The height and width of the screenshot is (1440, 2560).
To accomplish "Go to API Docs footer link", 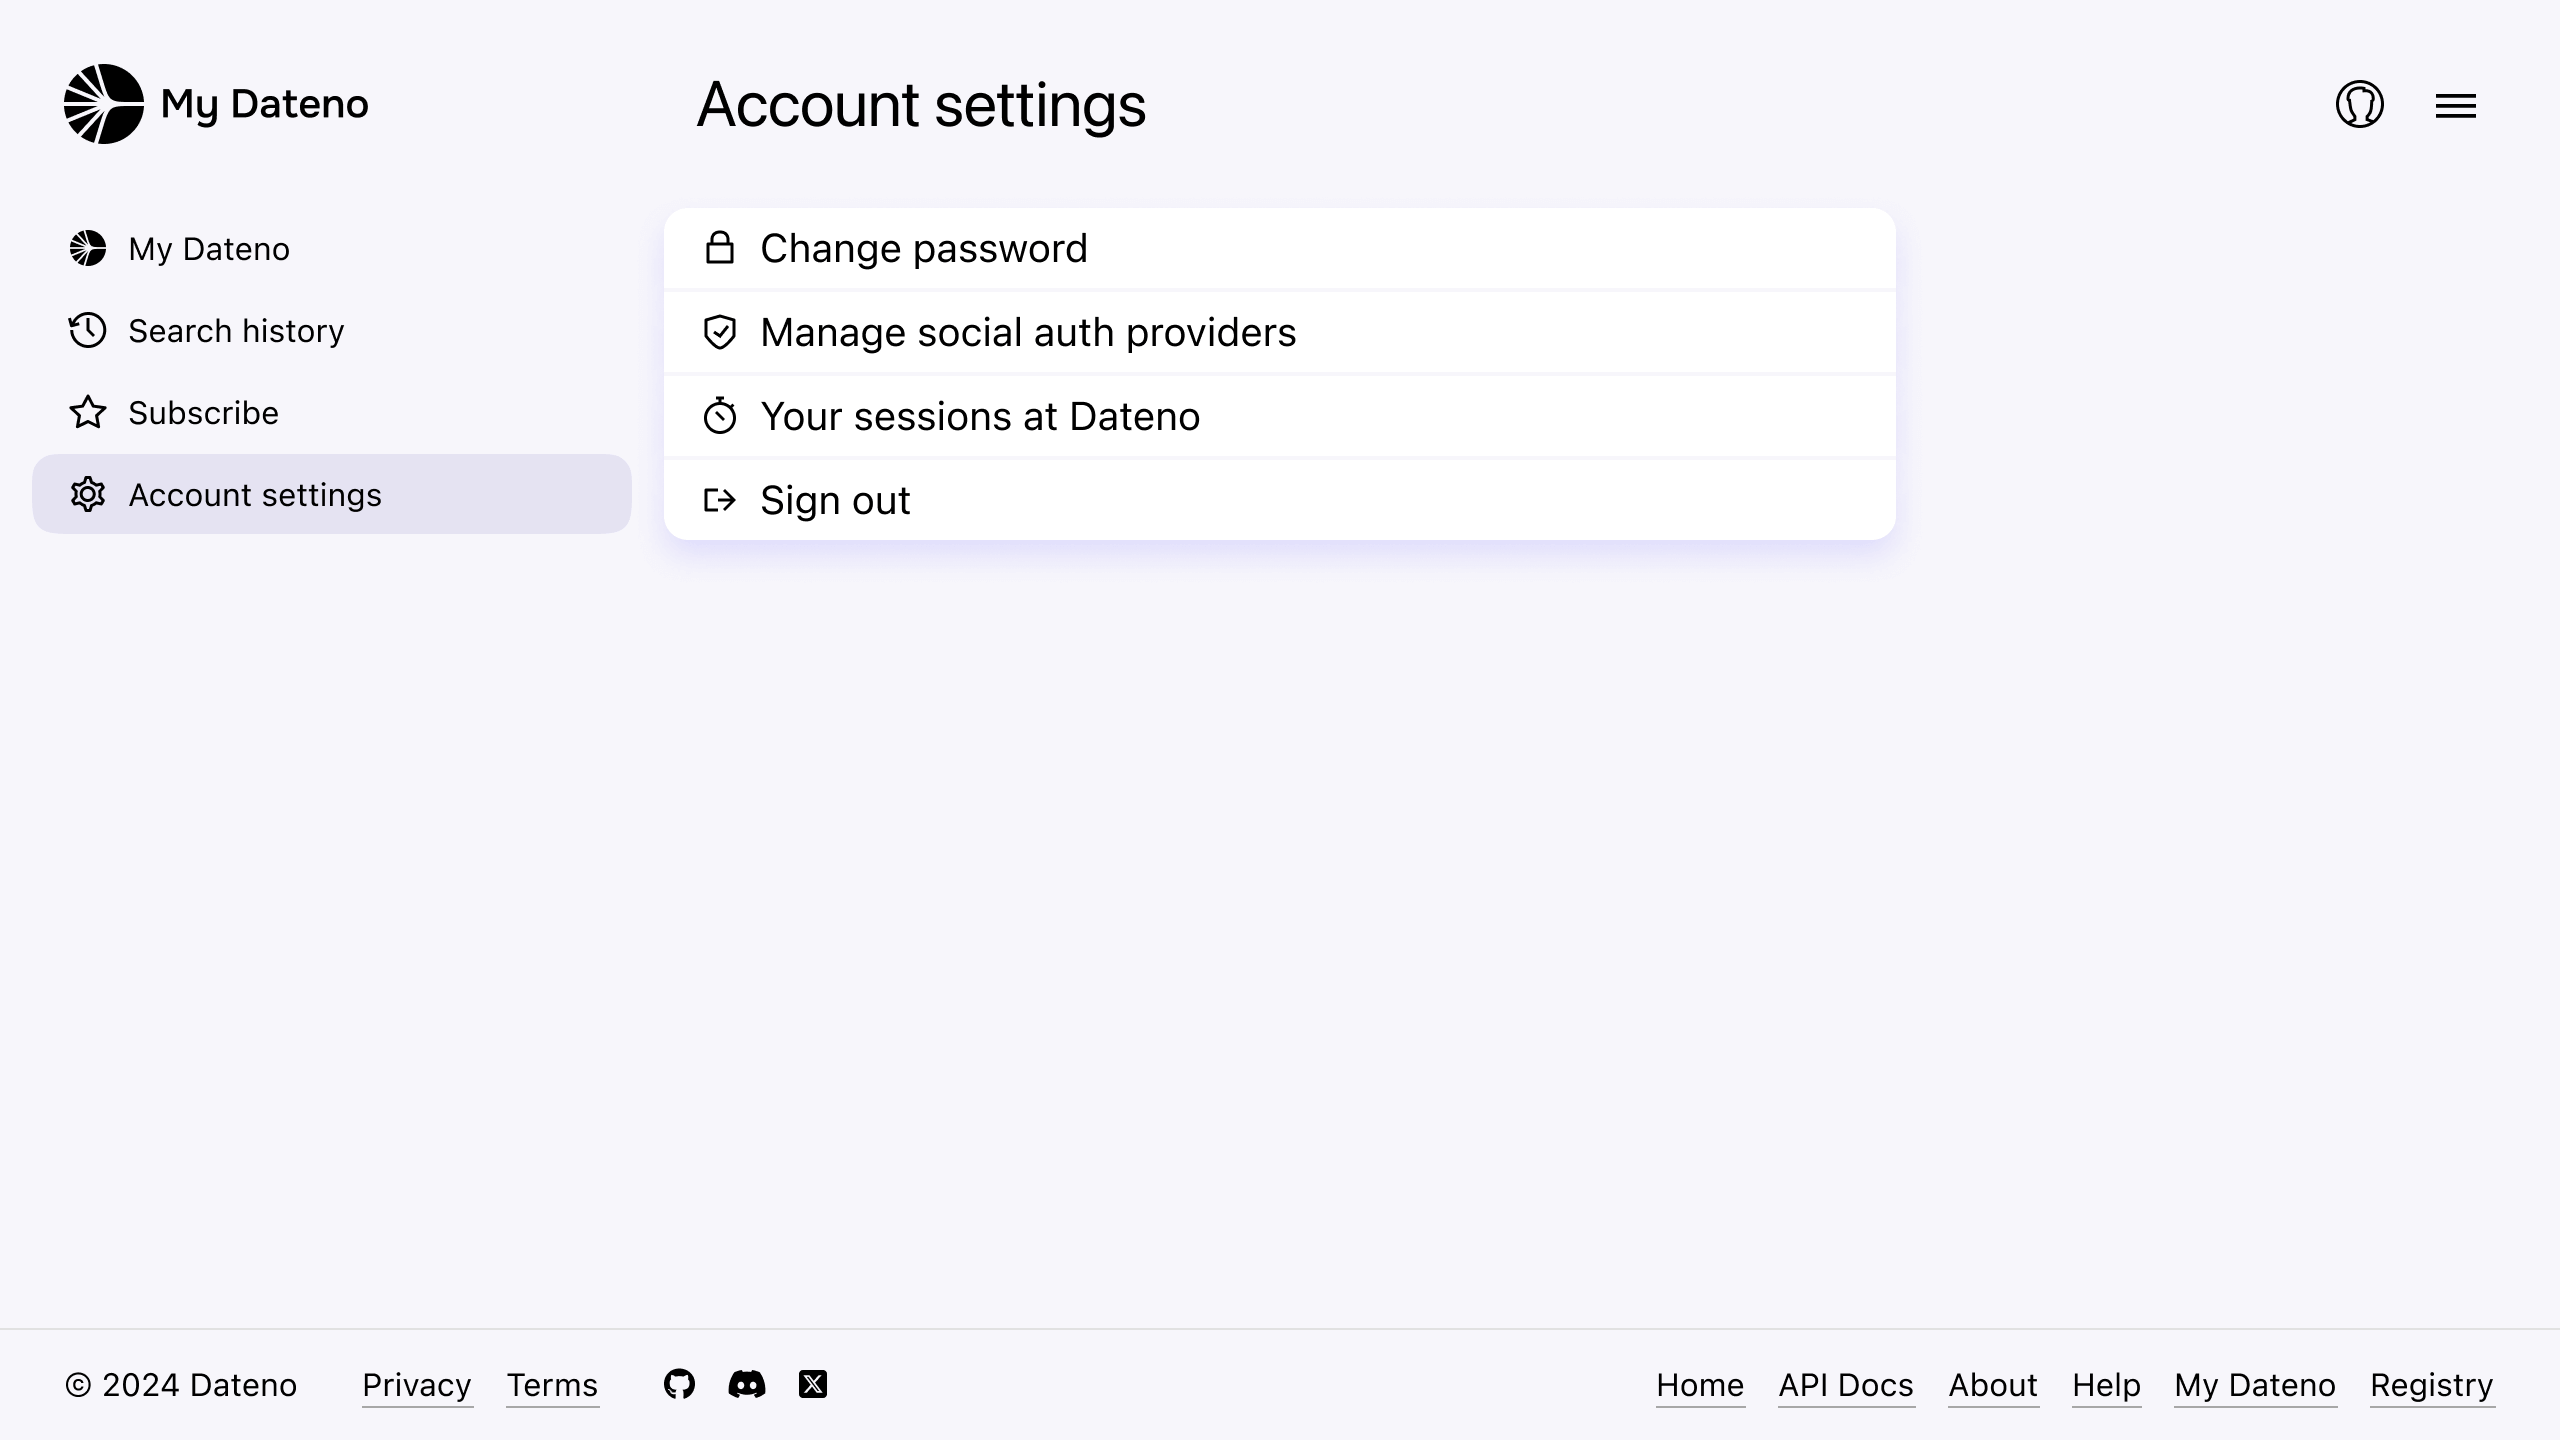I will [x=1845, y=1385].
